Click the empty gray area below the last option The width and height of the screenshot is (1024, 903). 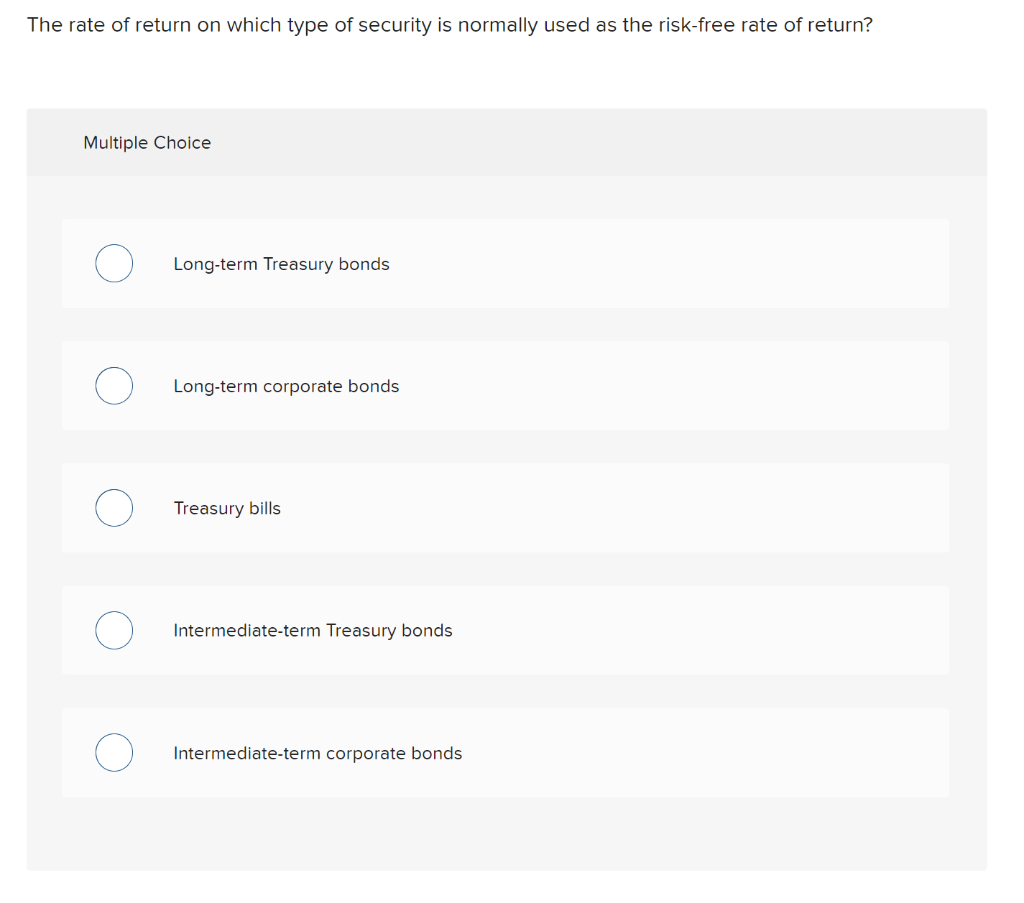point(506,834)
